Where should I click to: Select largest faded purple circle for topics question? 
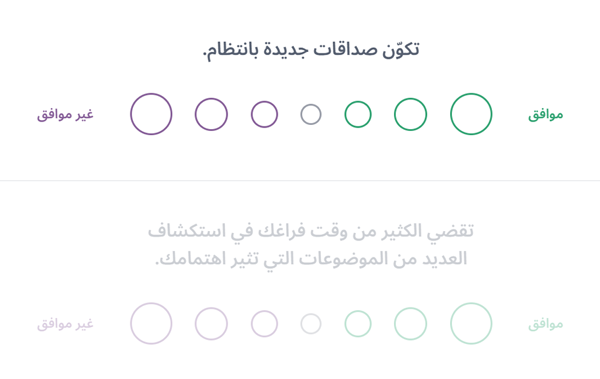tap(151, 323)
